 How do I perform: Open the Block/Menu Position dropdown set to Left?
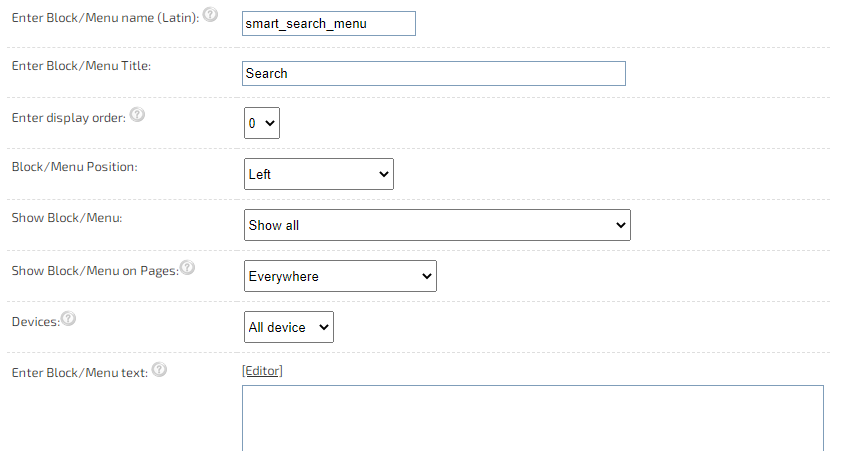tap(319, 174)
